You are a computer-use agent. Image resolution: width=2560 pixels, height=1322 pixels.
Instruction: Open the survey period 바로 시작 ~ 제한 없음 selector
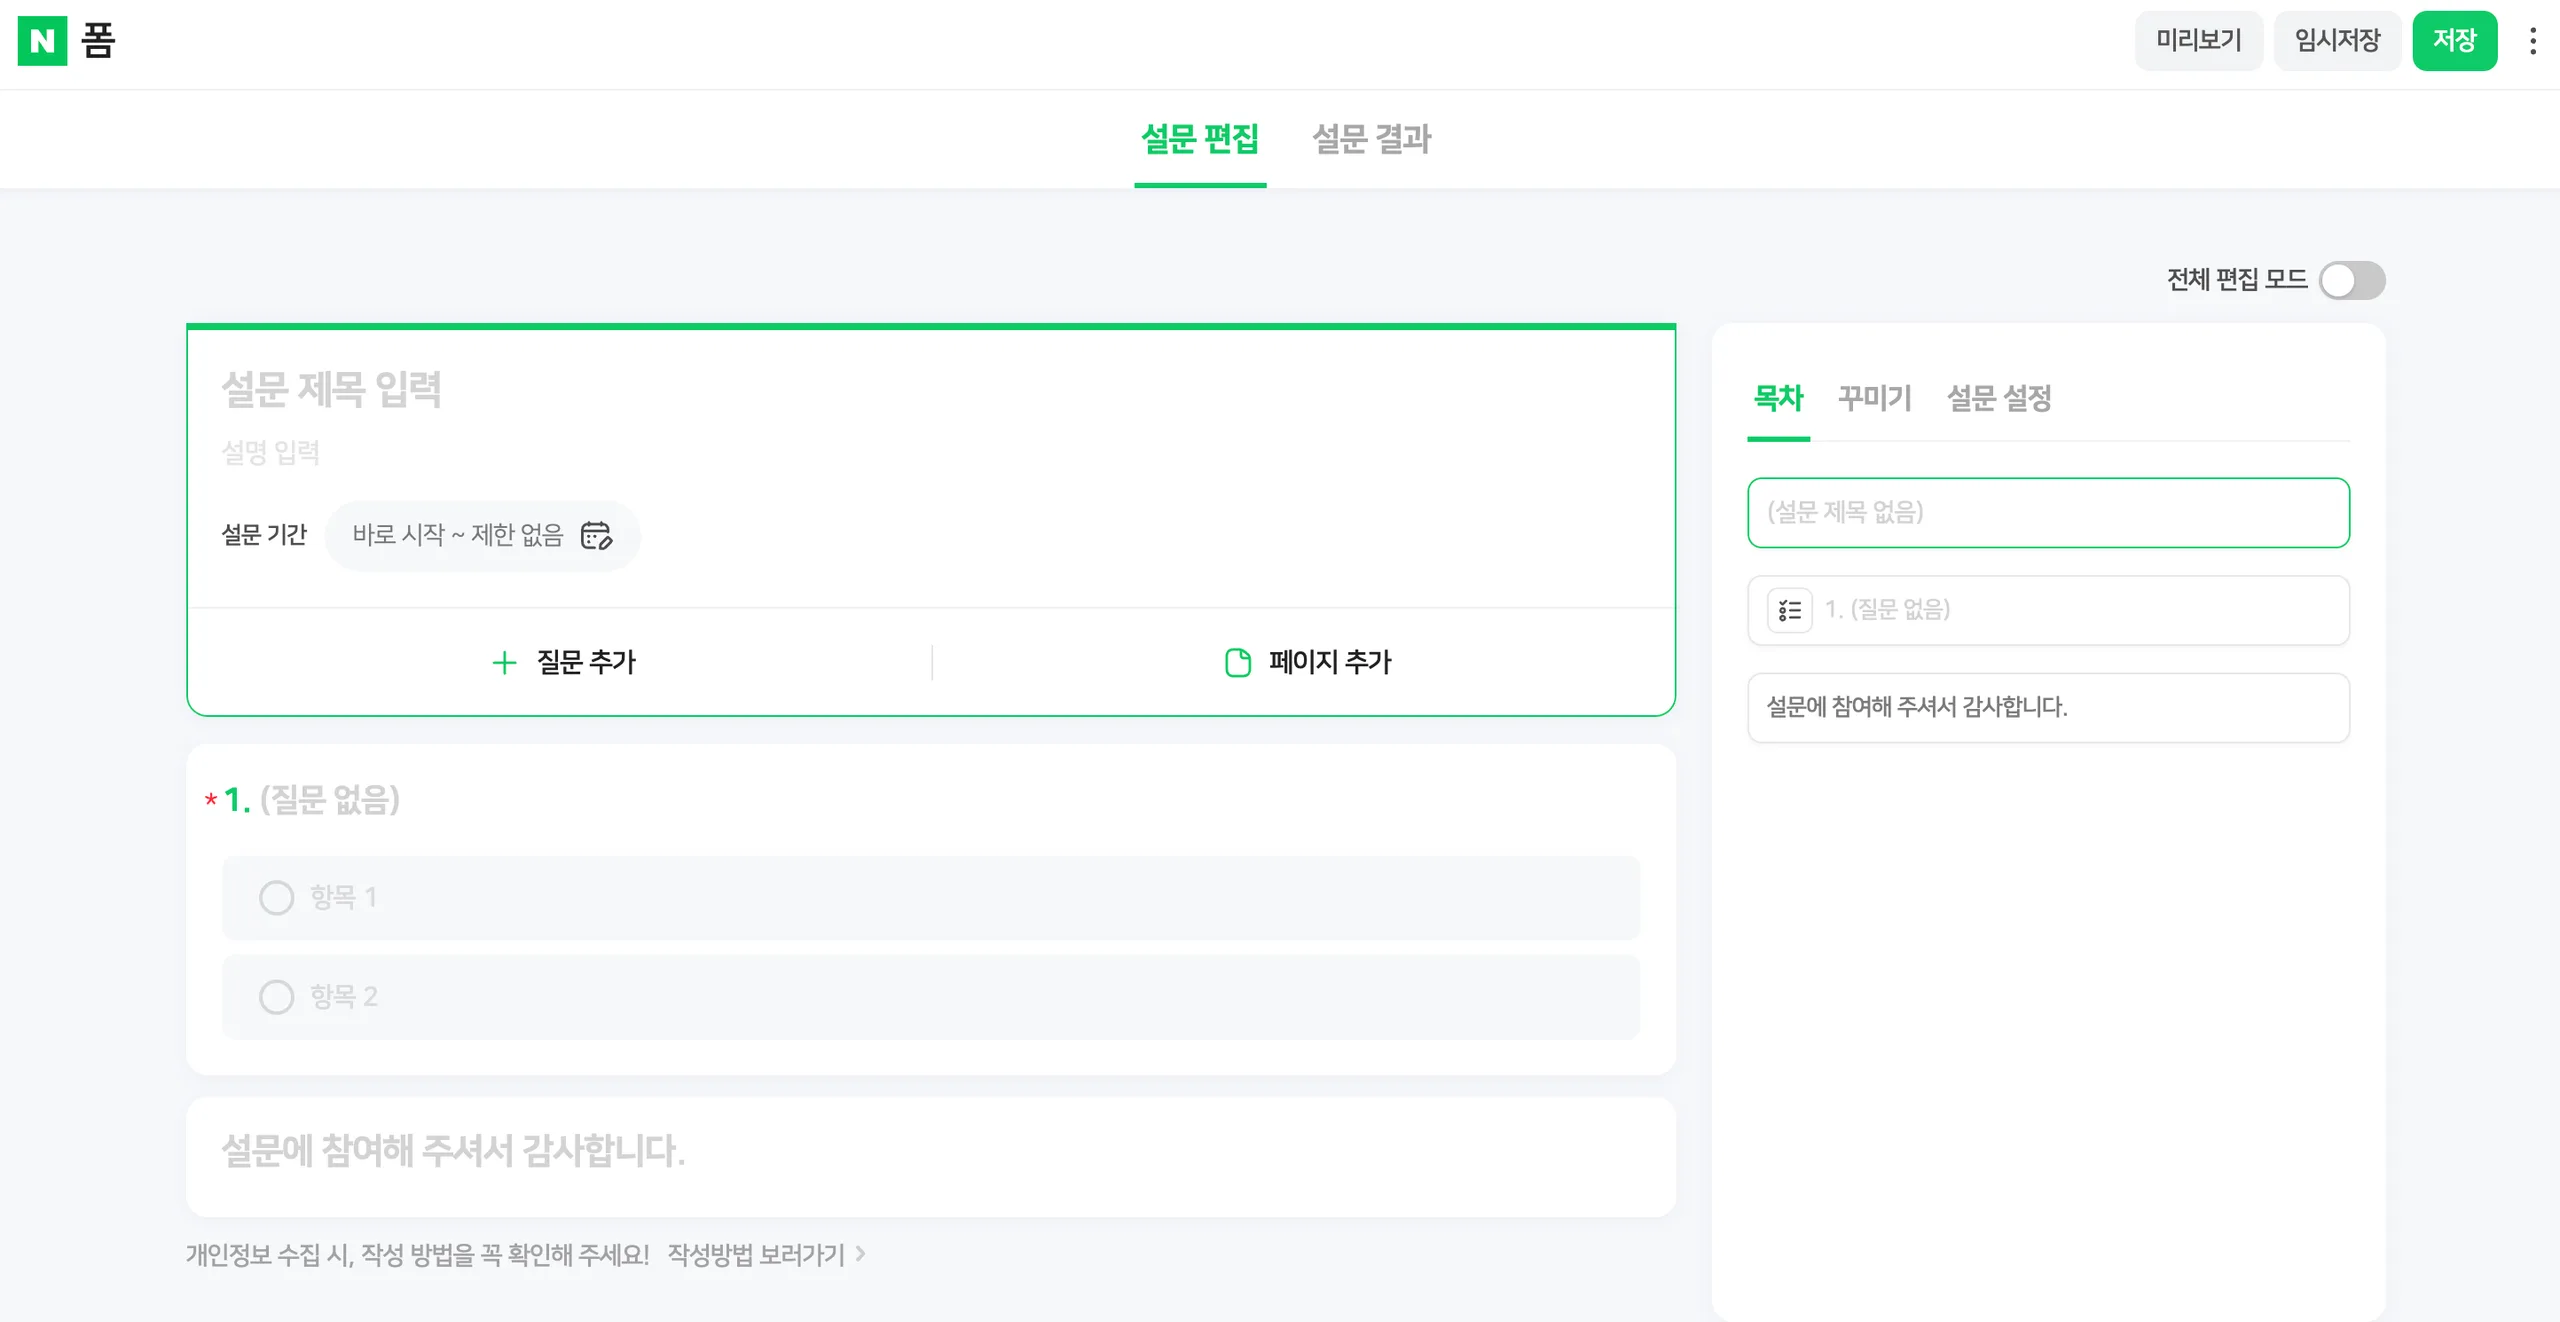(x=482, y=536)
